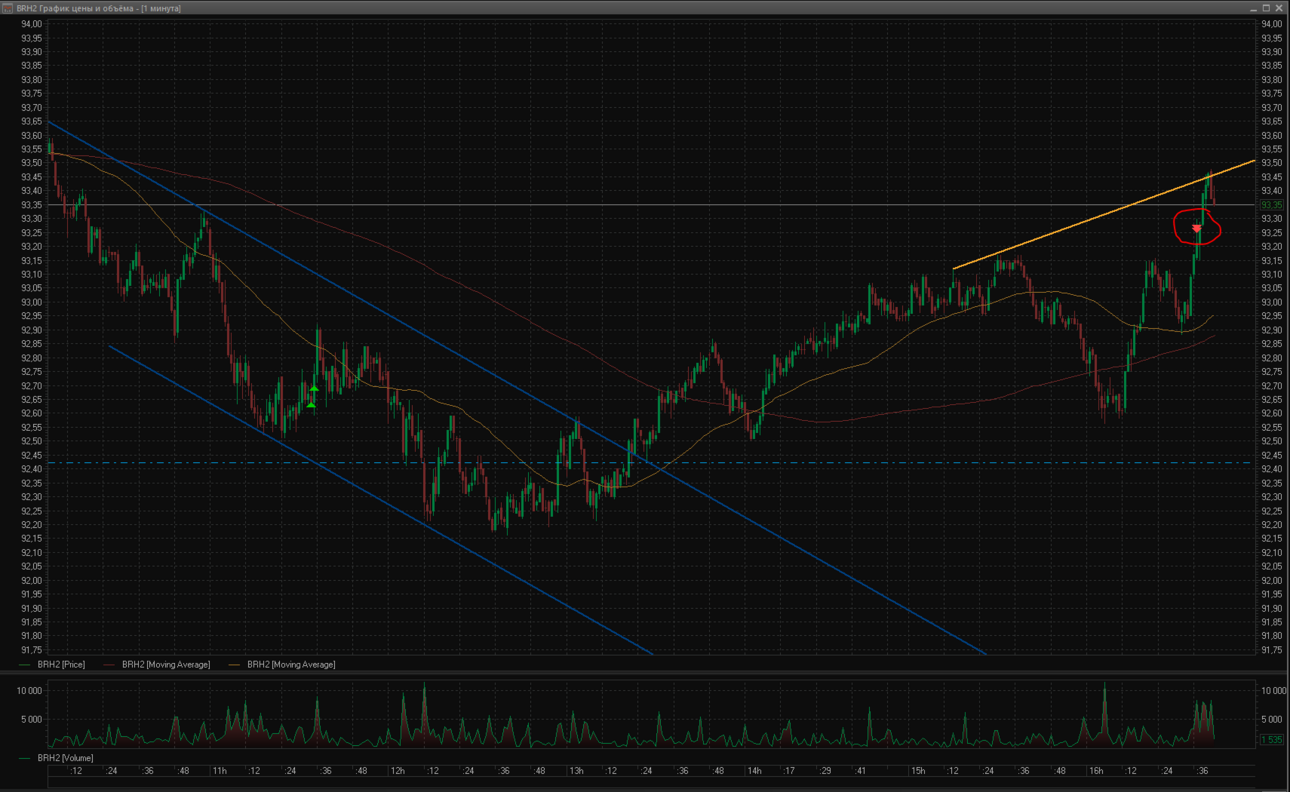Click the 11h label on the time axis

[x=220, y=771]
